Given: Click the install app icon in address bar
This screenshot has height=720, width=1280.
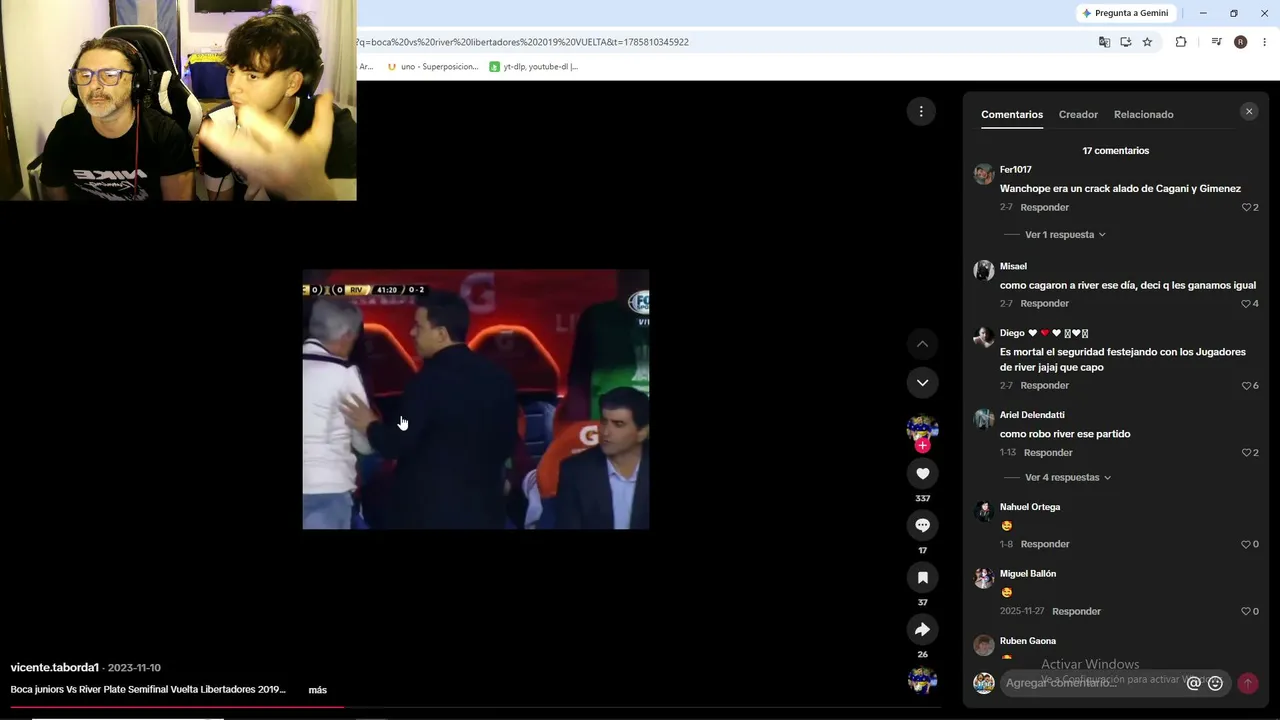Looking at the screenshot, I should [1126, 42].
